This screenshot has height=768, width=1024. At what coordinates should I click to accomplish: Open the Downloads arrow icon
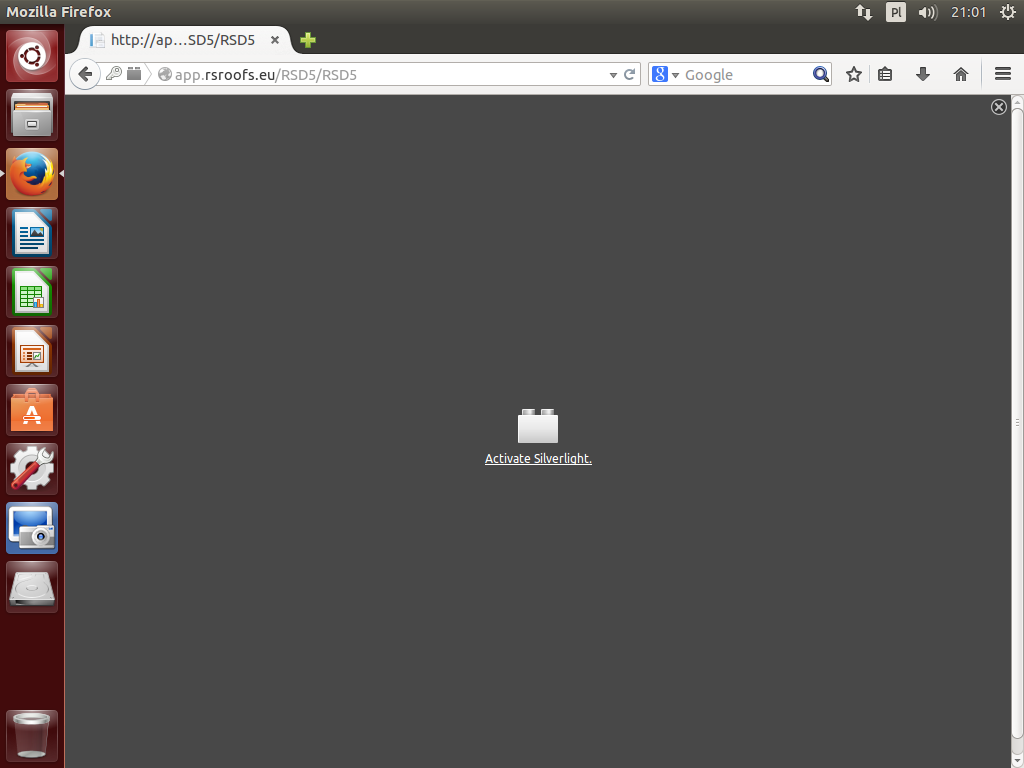coord(923,74)
